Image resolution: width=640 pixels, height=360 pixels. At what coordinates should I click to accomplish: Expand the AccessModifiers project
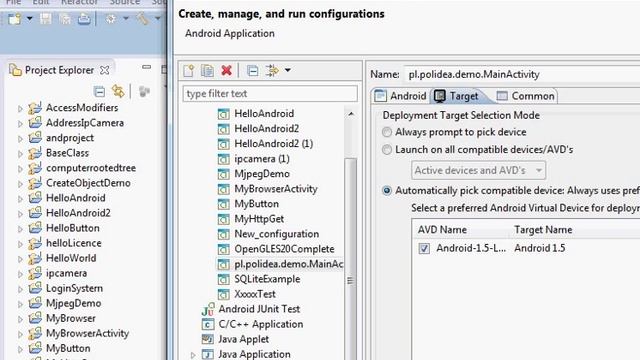[20, 109]
